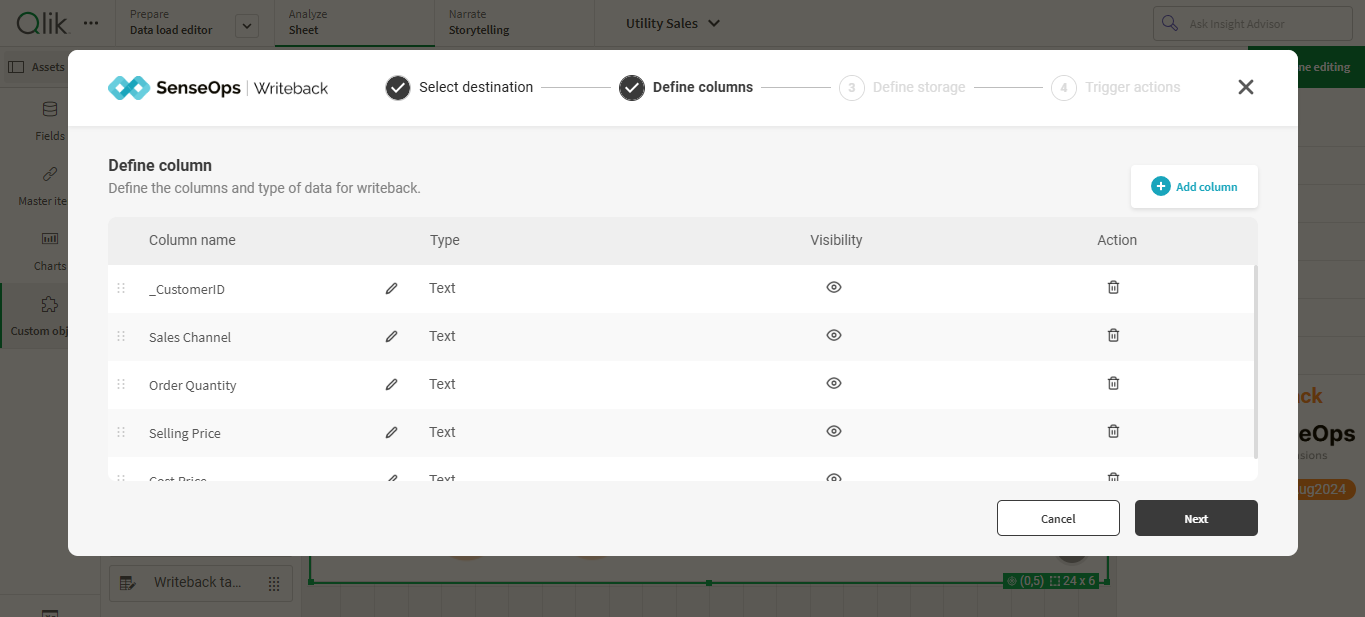Click the Writeback table grip dots icon
This screenshot has width=1365, height=617.
(274, 584)
